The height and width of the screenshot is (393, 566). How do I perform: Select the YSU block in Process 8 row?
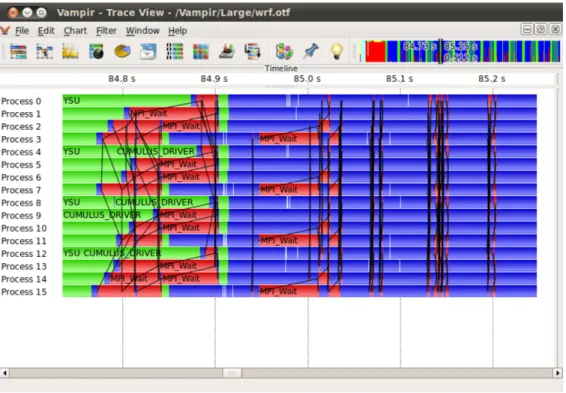[88, 202]
